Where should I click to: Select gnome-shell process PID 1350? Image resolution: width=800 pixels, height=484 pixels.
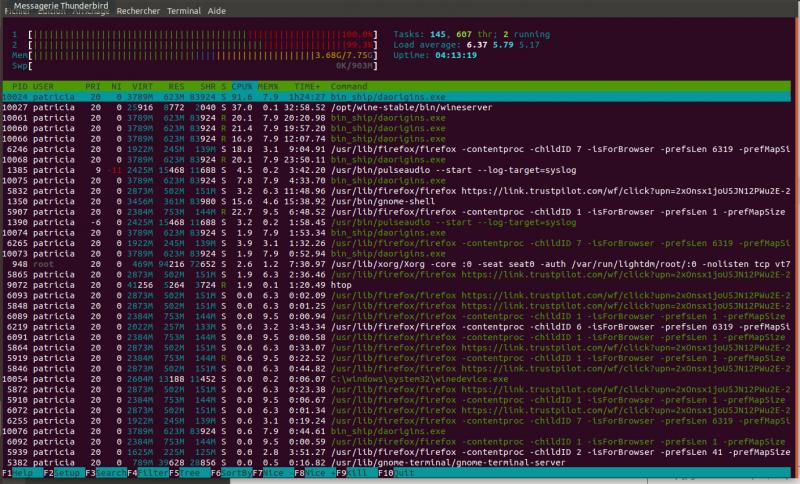(x=396, y=201)
